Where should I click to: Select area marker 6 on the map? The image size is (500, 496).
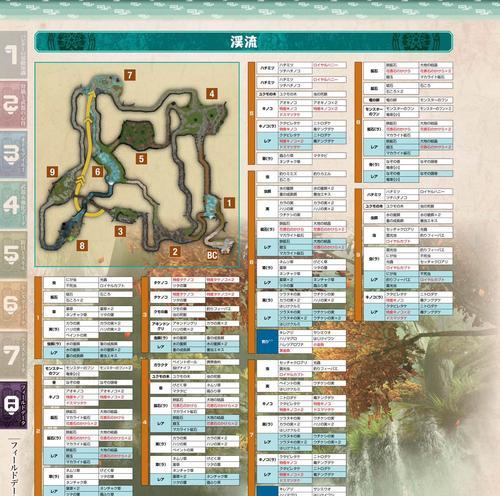pos(98,172)
